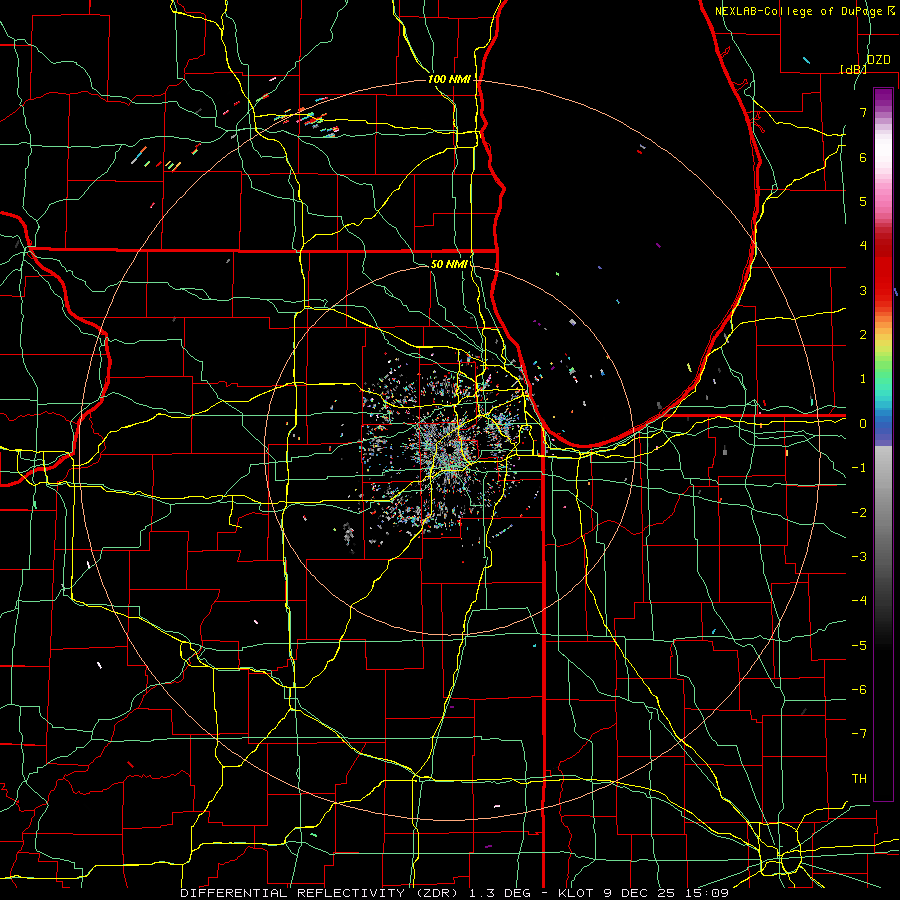Click the '7' value on the color scale

click(863, 112)
